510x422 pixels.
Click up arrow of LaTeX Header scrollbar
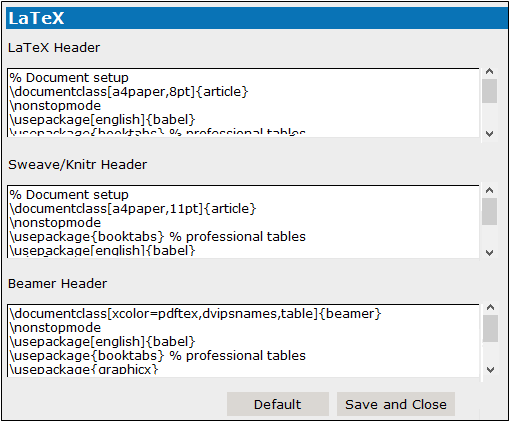click(489, 71)
